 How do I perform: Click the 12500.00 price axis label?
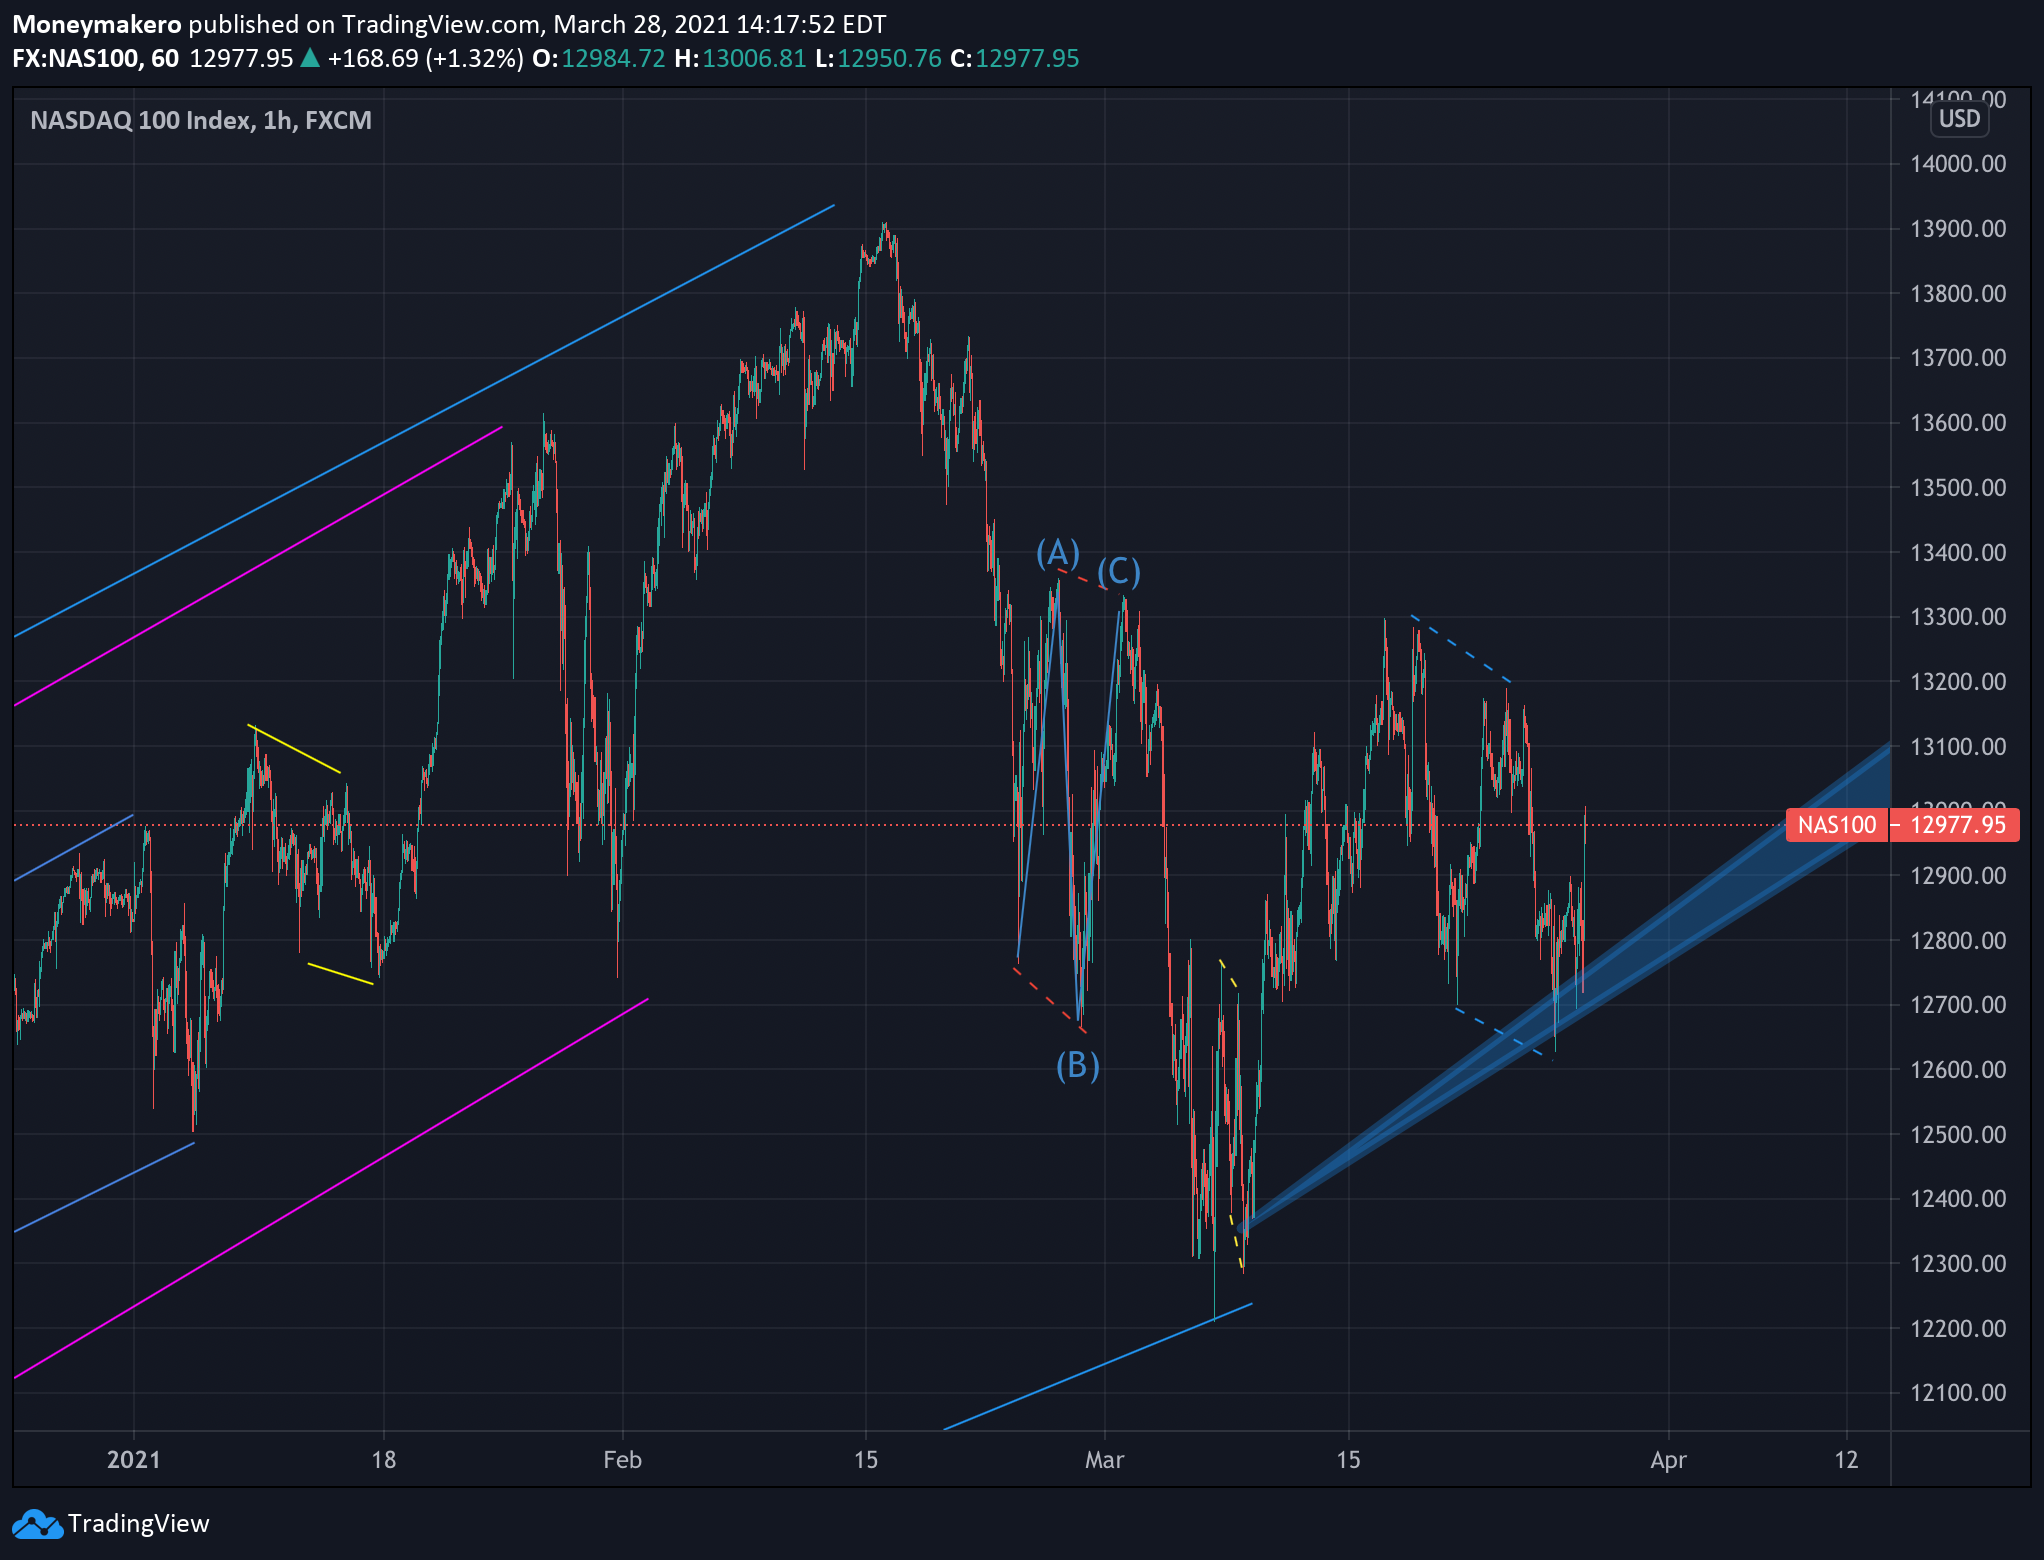point(1958,1135)
